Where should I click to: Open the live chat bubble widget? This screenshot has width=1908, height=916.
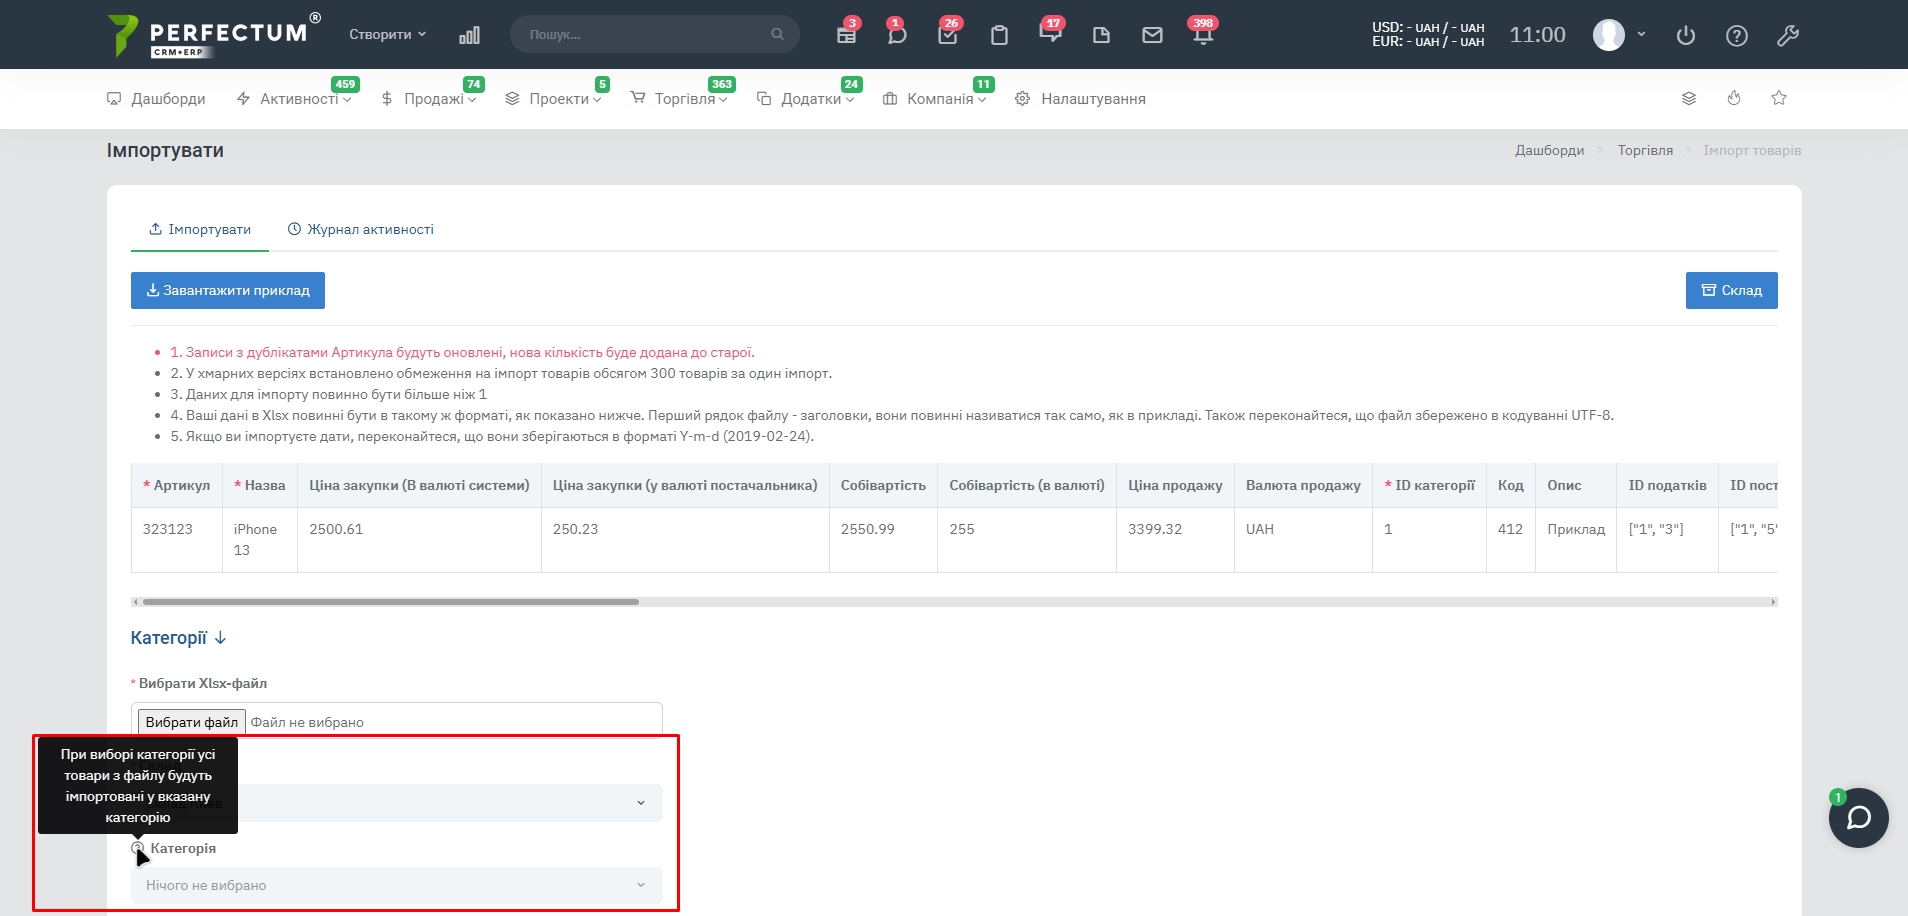[x=1858, y=818]
